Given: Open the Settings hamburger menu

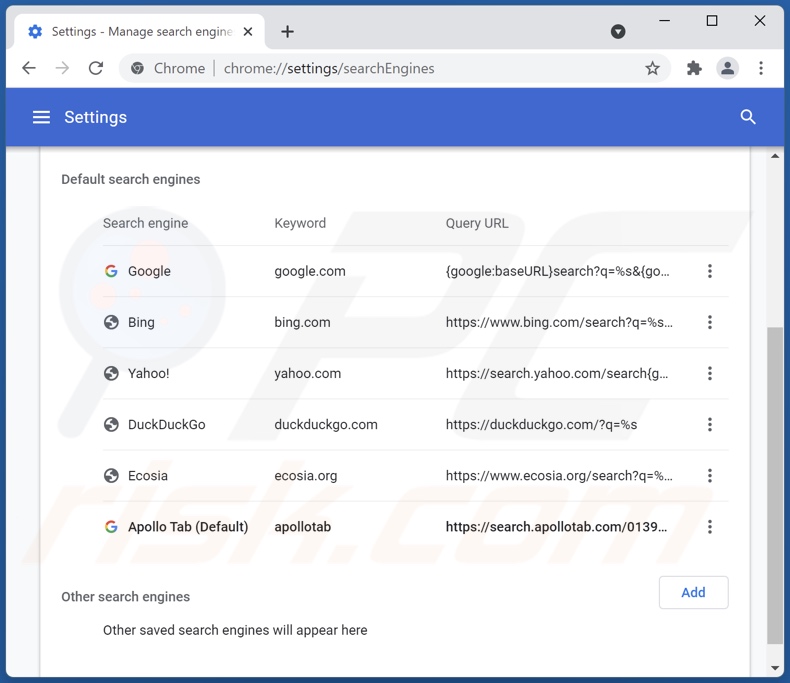Looking at the screenshot, I should coord(41,117).
